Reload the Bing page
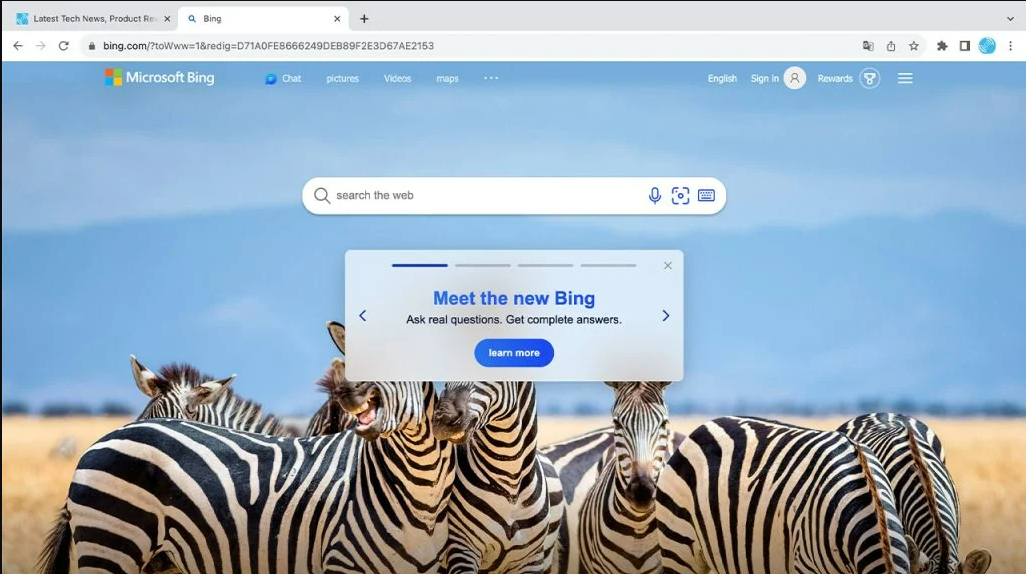1026x574 pixels. pyautogui.click(x=64, y=46)
